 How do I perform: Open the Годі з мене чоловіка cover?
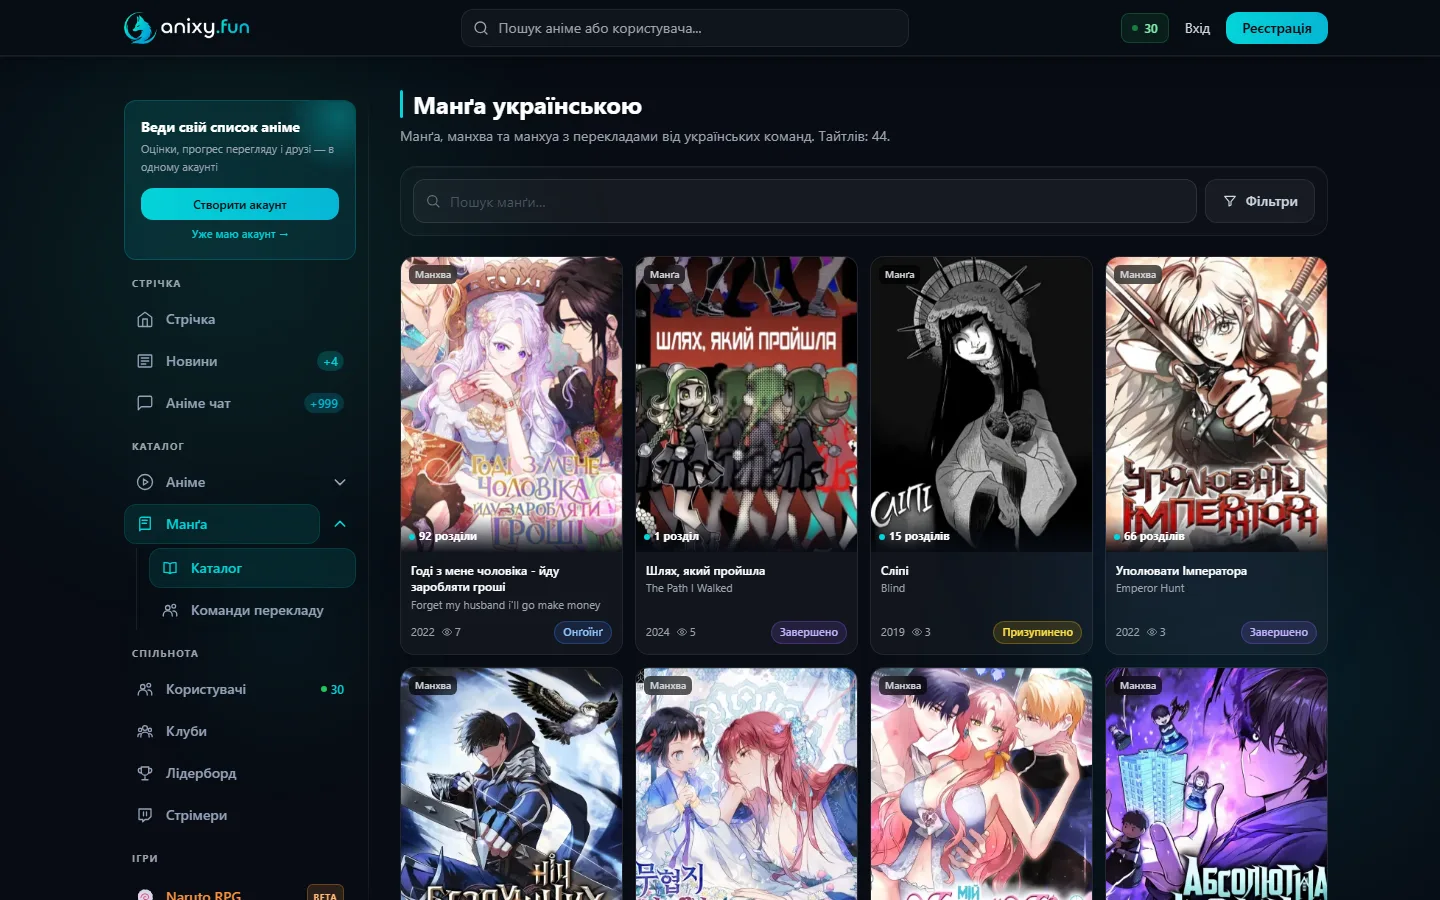(x=511, y=404)
